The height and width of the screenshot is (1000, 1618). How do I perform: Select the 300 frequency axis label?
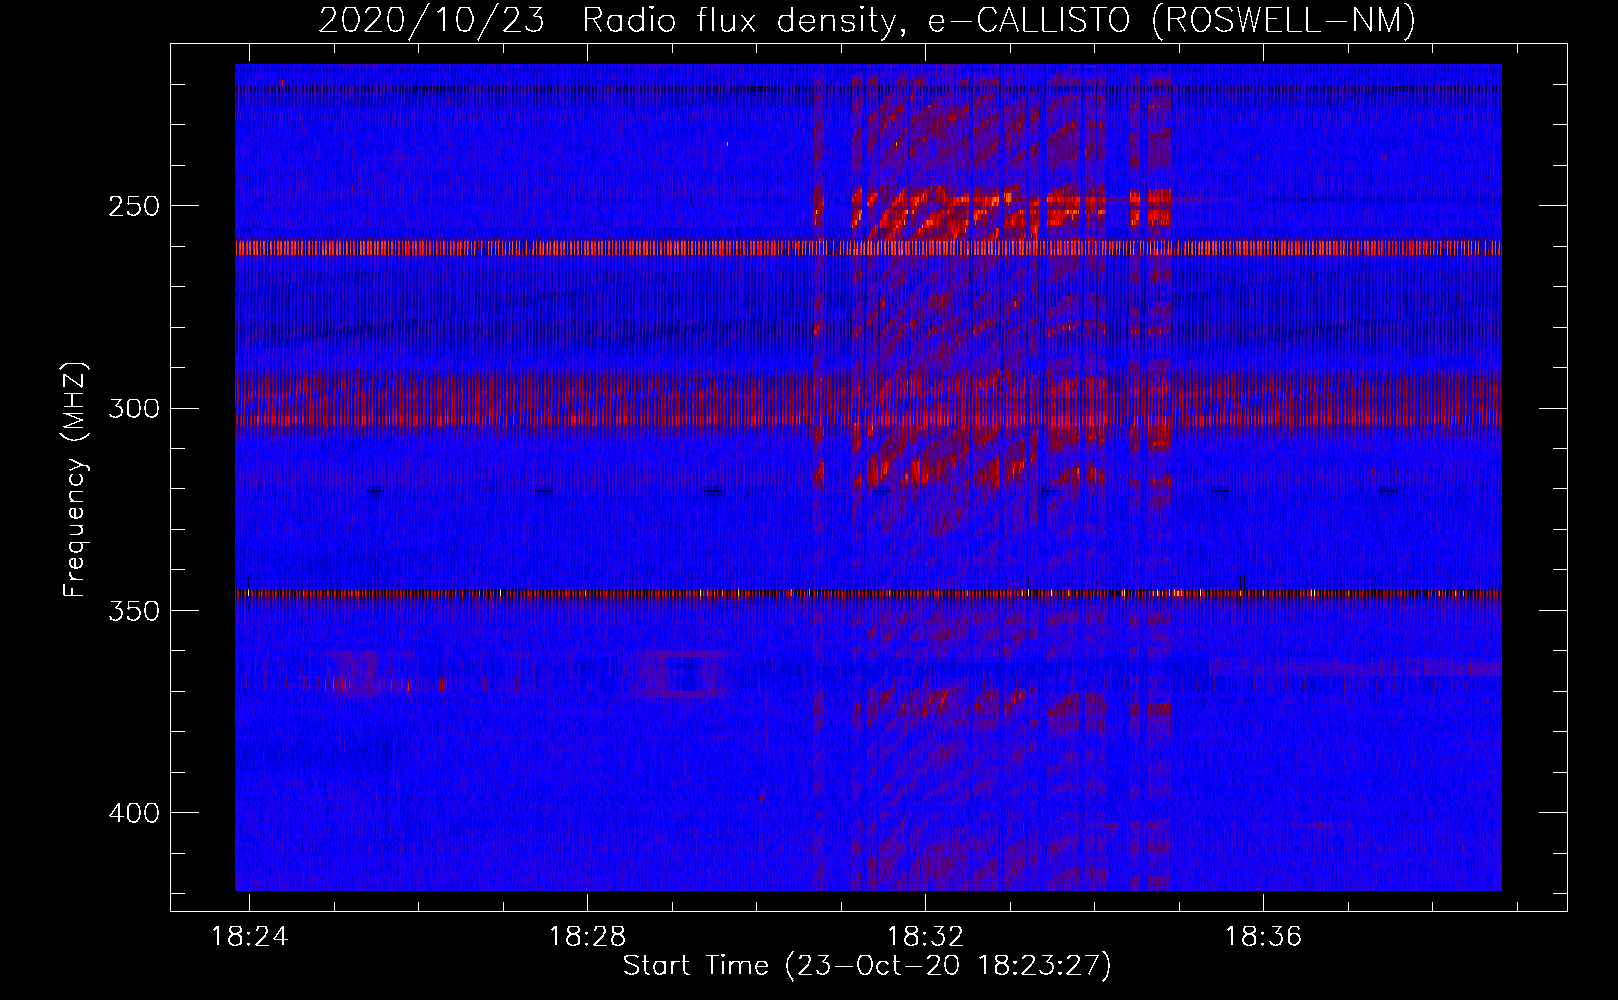pyautogui.click(x=133, y=408)
